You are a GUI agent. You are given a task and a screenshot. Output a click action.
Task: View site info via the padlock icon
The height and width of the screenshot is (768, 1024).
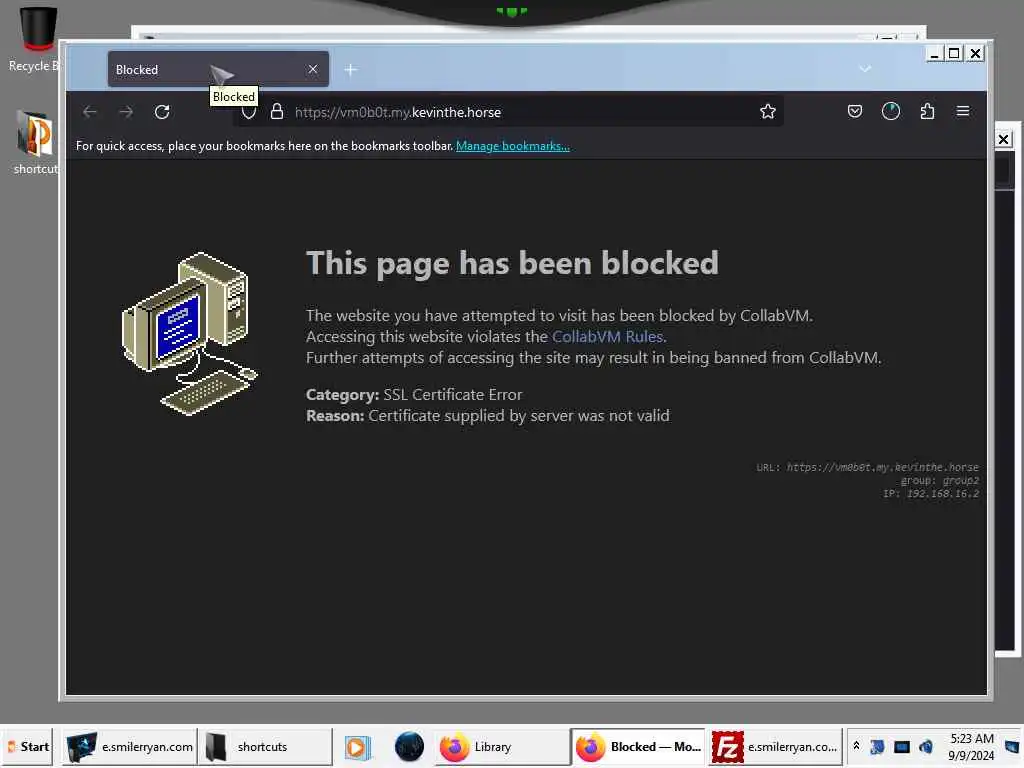click(277, 112)
